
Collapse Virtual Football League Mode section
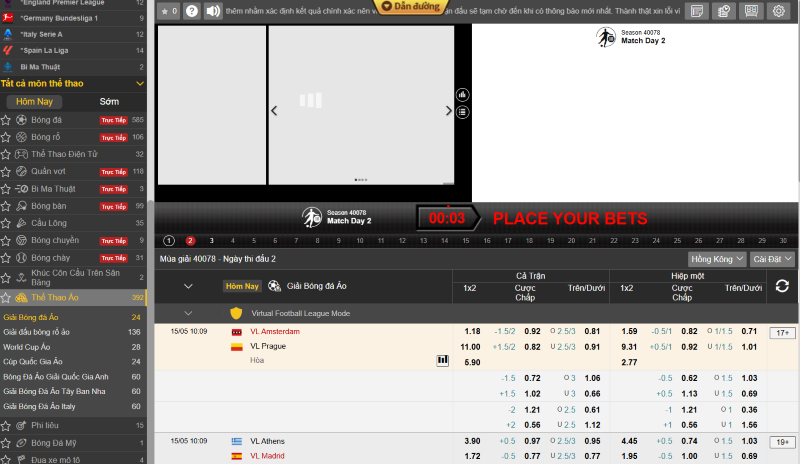click(x=188, y=313)
